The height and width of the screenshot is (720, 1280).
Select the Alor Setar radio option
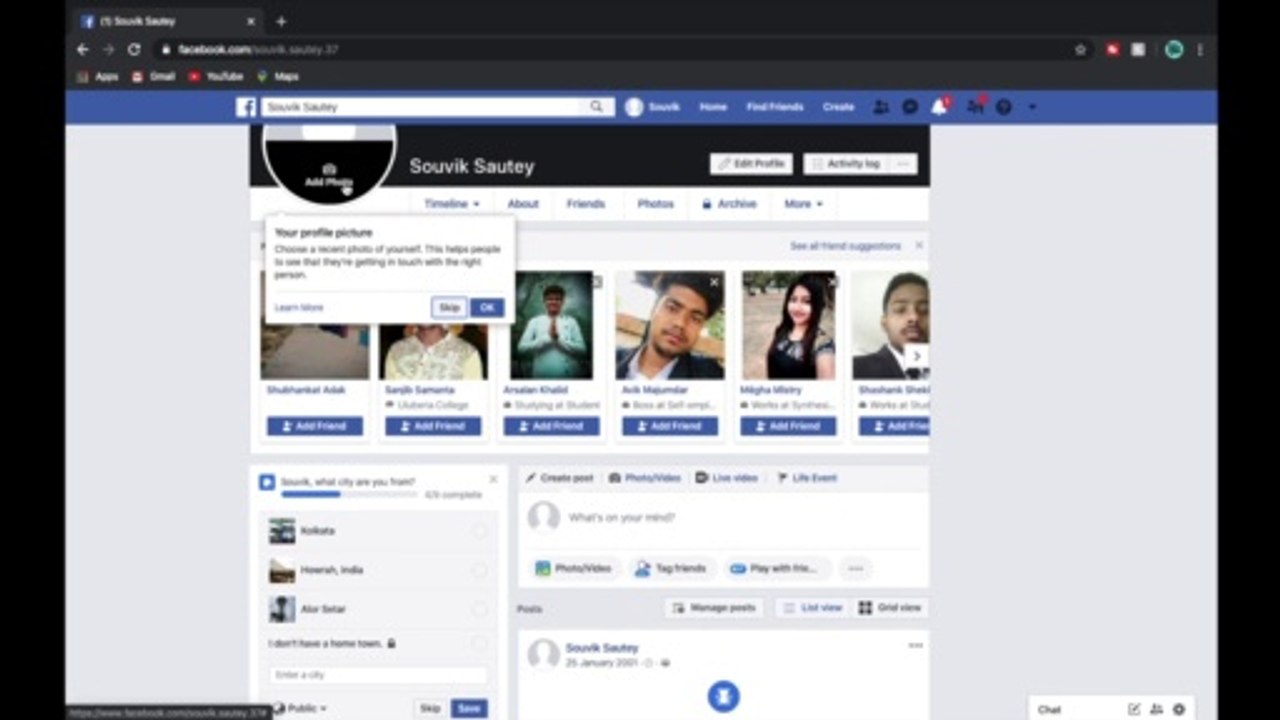[x=479, y=609]
